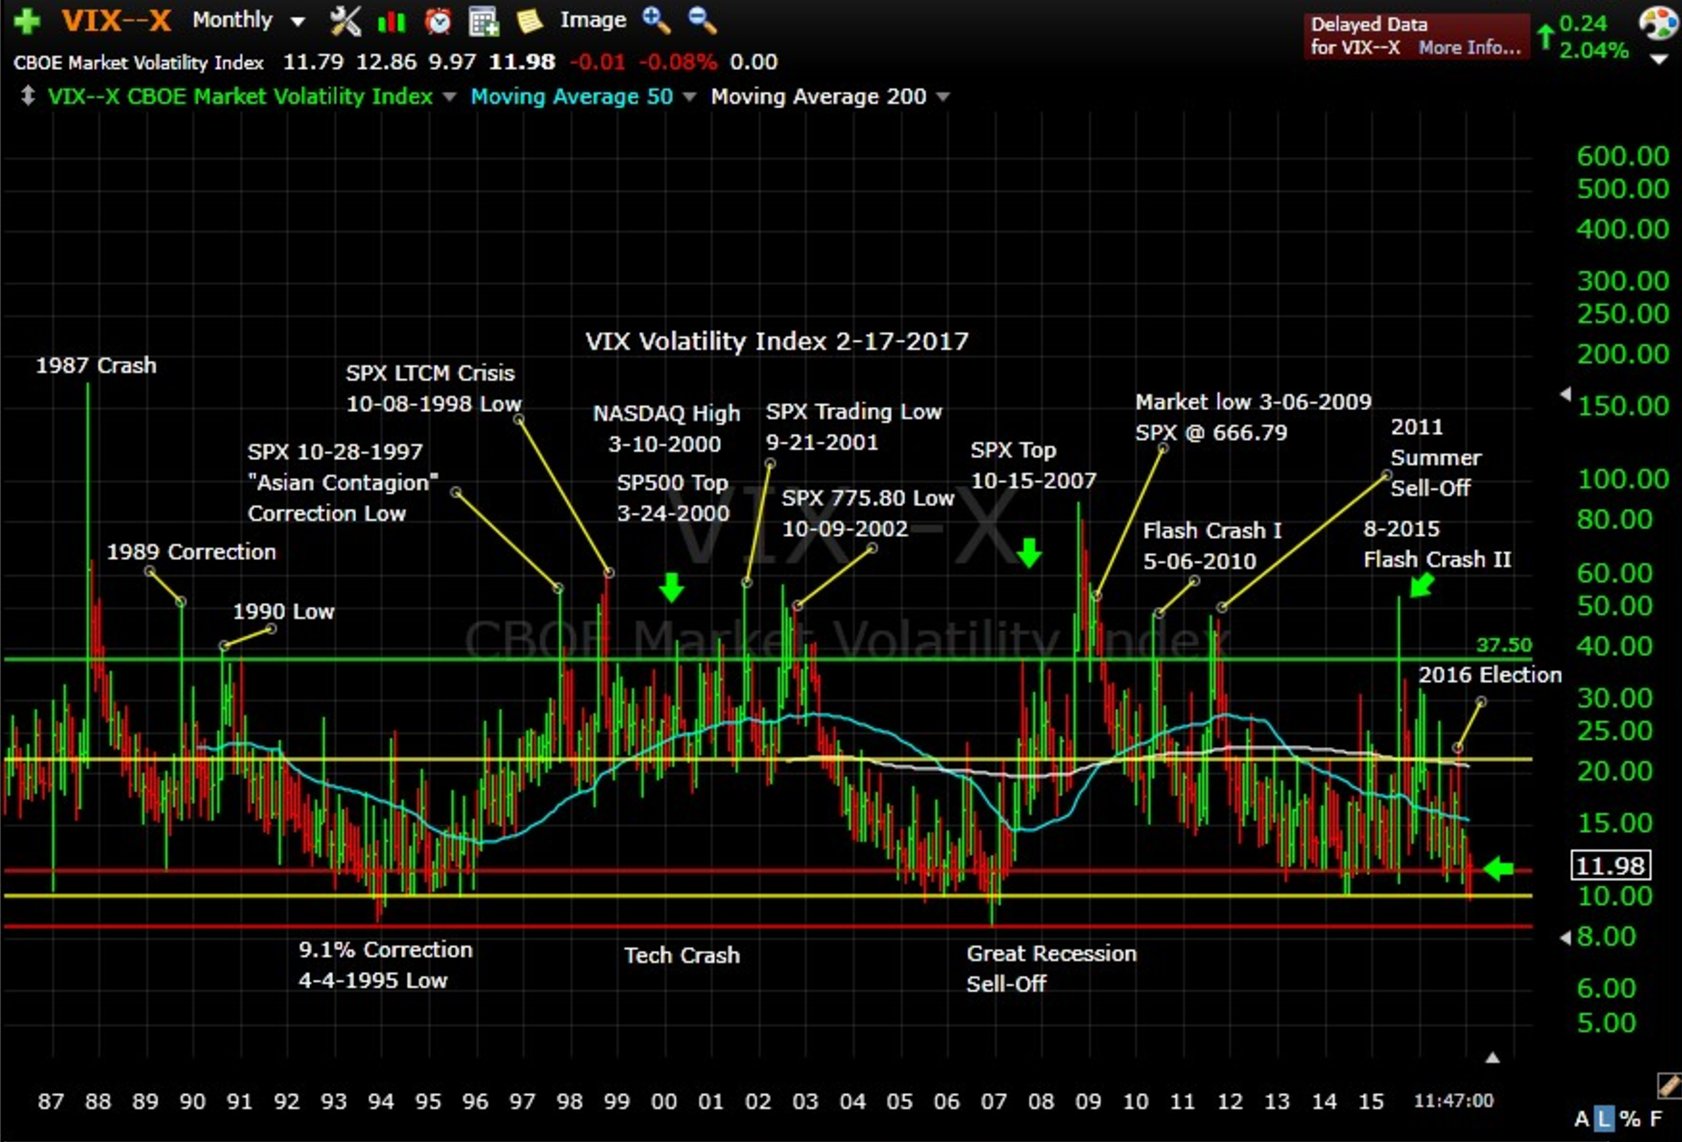The image size is (1682, 1142).
Task: Click the Image menu item
Action: pos(593,20)
